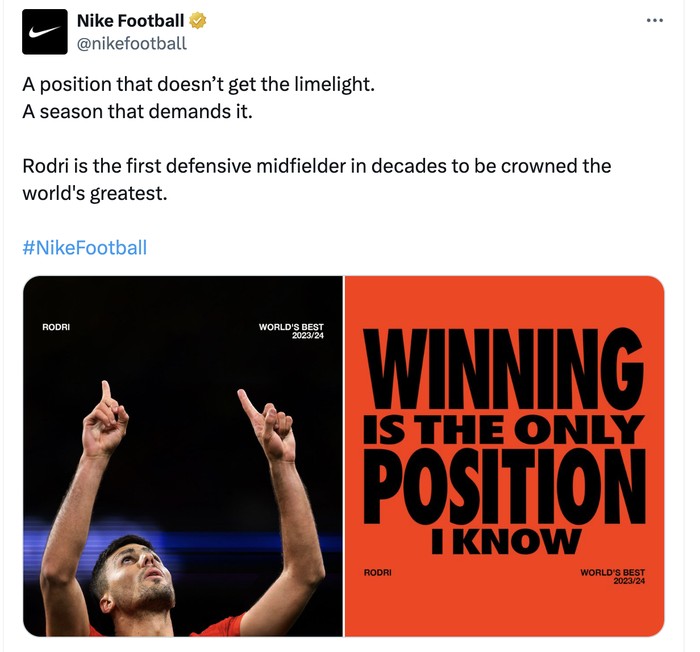This screenshot has height=652, width=700.
Task: Click the text 'A season that demands it.'
Action: (138, 110)
